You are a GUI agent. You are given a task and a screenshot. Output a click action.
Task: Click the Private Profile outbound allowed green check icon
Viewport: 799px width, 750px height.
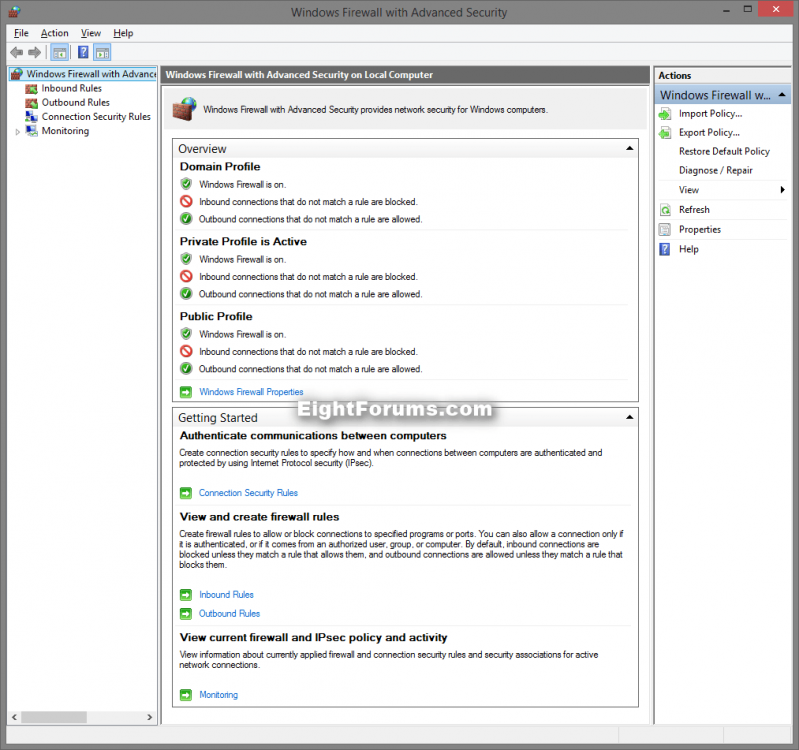(x=186, y=293)
